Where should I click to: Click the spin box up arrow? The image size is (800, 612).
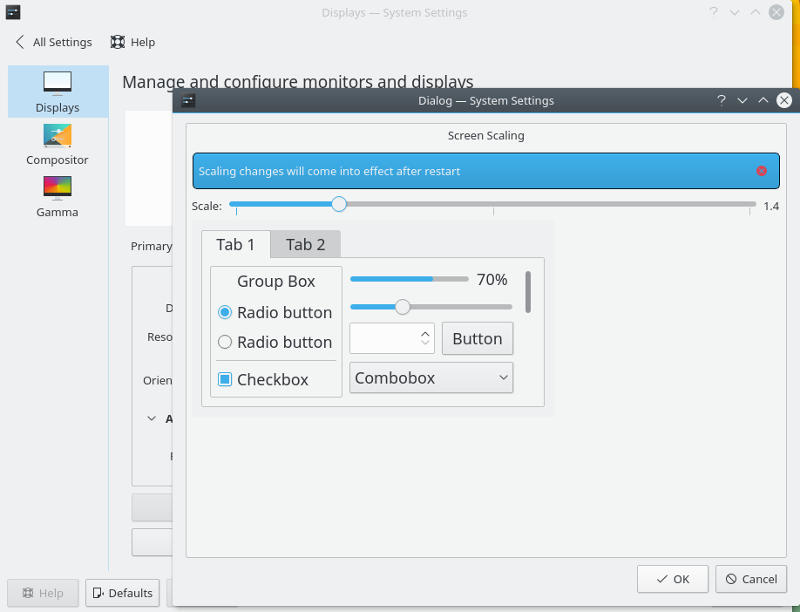tap(423, 332)
